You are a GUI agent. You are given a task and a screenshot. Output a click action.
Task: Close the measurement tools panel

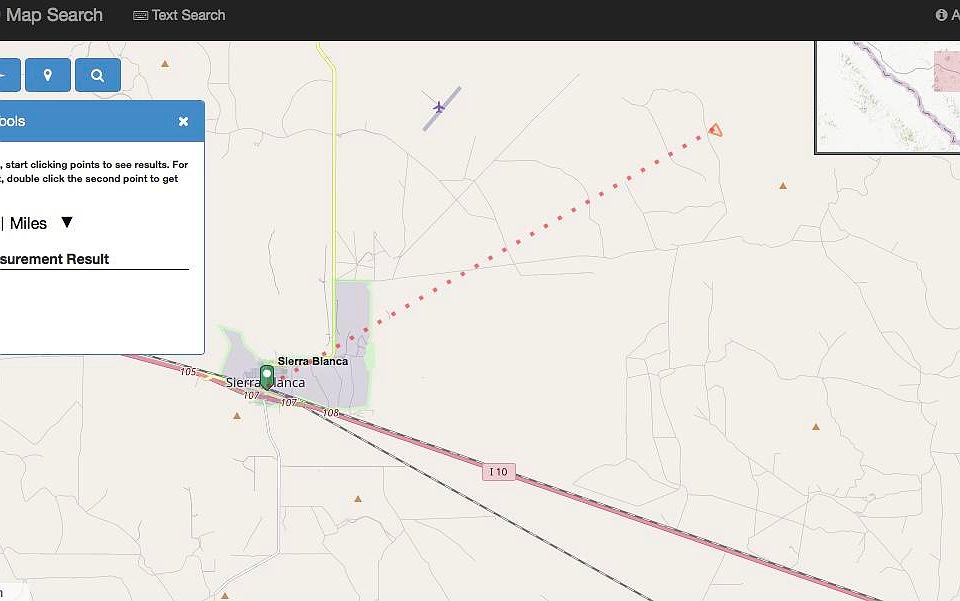(x=183, y=121)
